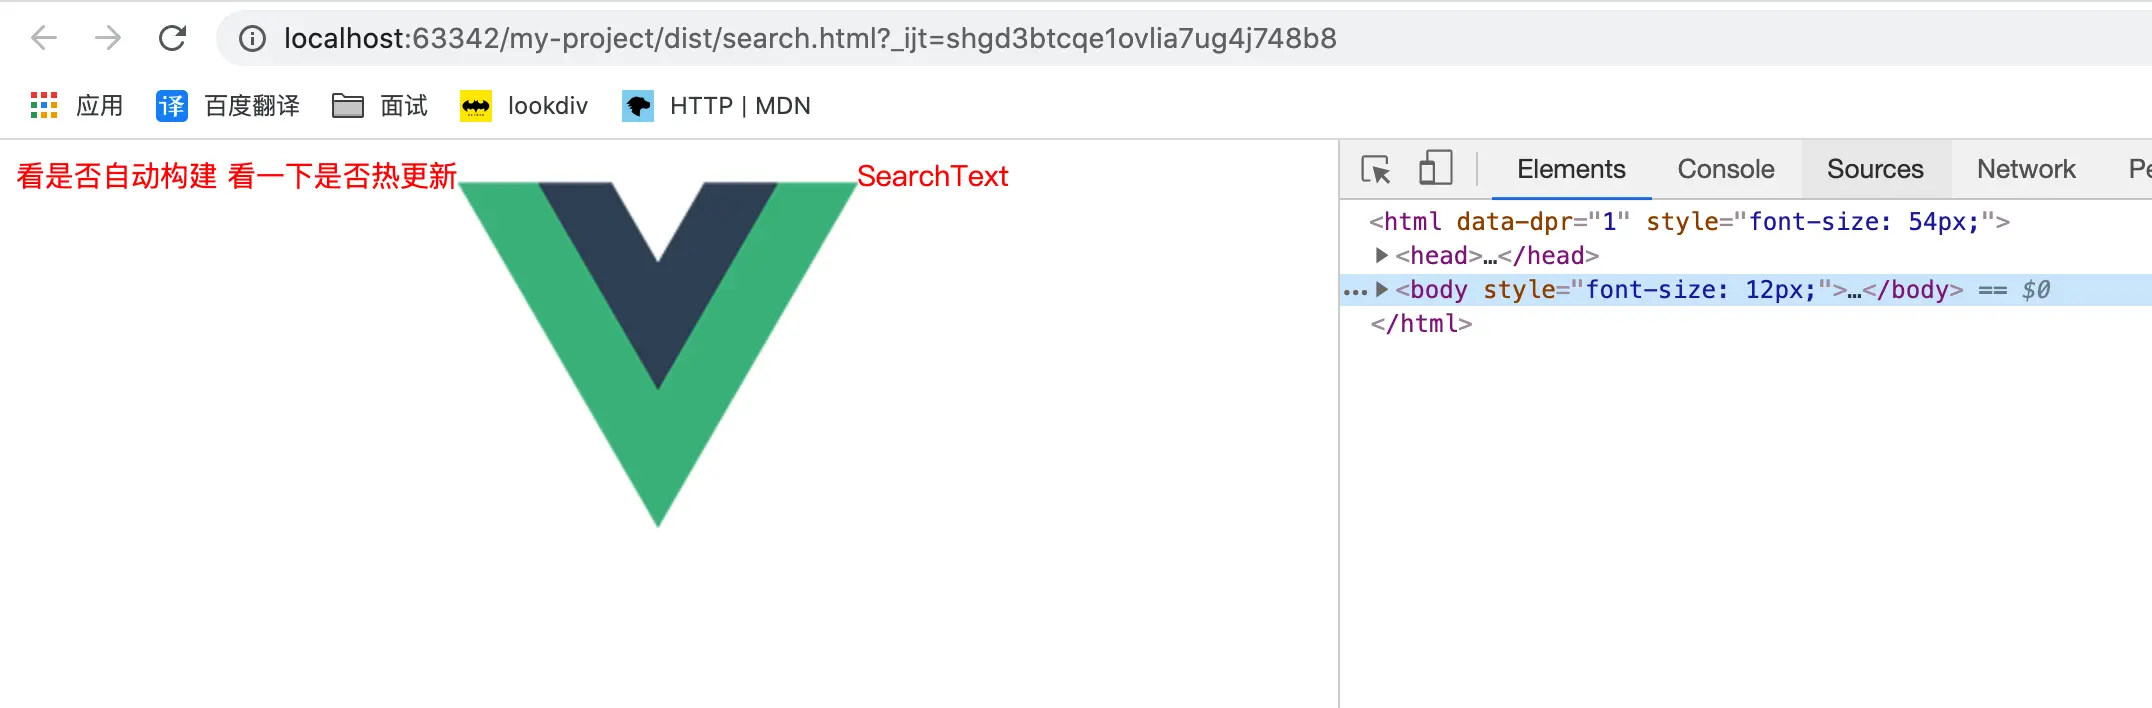
Task: Expand the body node in the DOM tree
Action: pos(1381,289)
